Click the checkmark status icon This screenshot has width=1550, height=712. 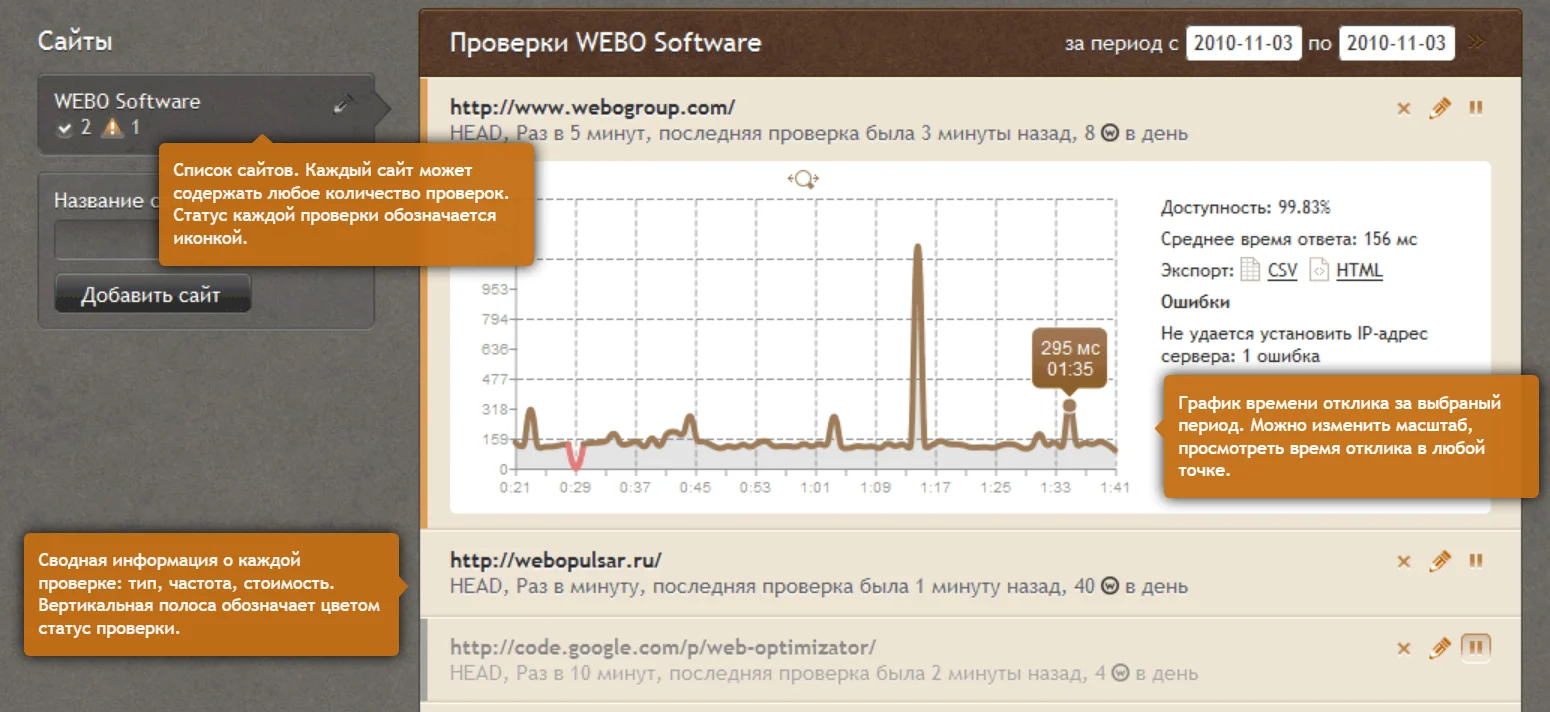65,129
